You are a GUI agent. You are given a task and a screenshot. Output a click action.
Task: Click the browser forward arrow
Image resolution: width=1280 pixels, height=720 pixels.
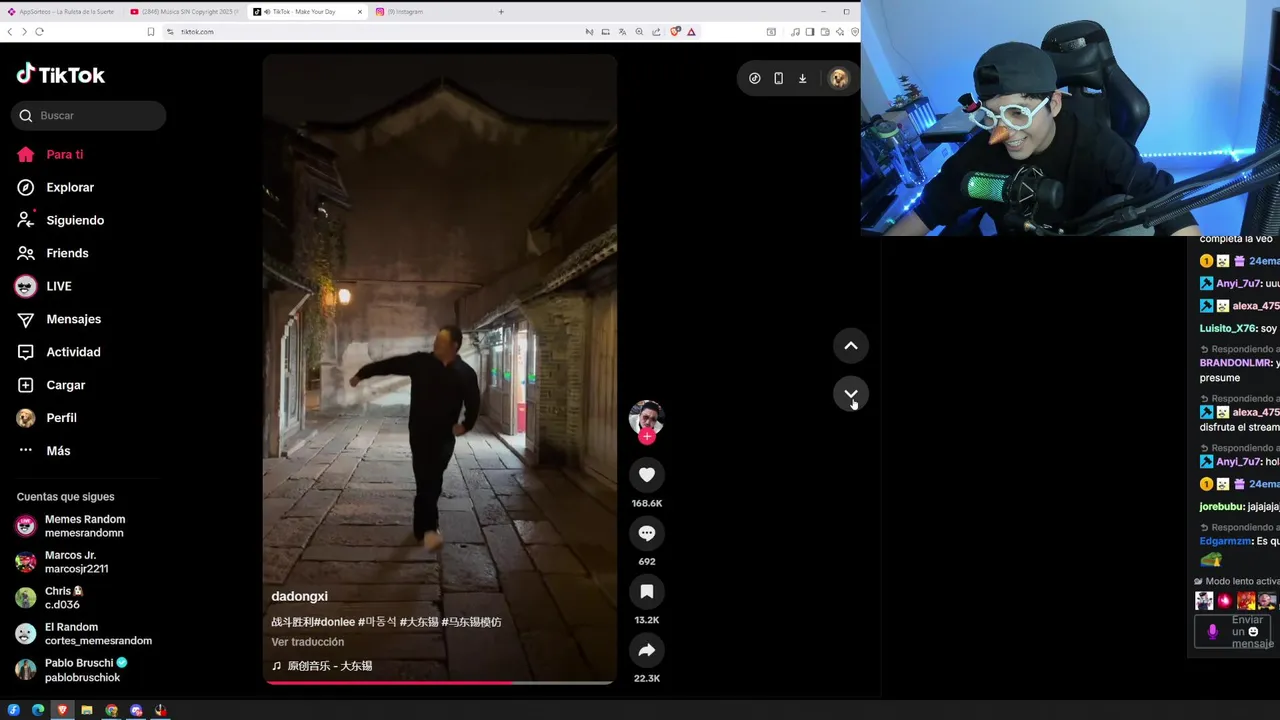[24, 32]
